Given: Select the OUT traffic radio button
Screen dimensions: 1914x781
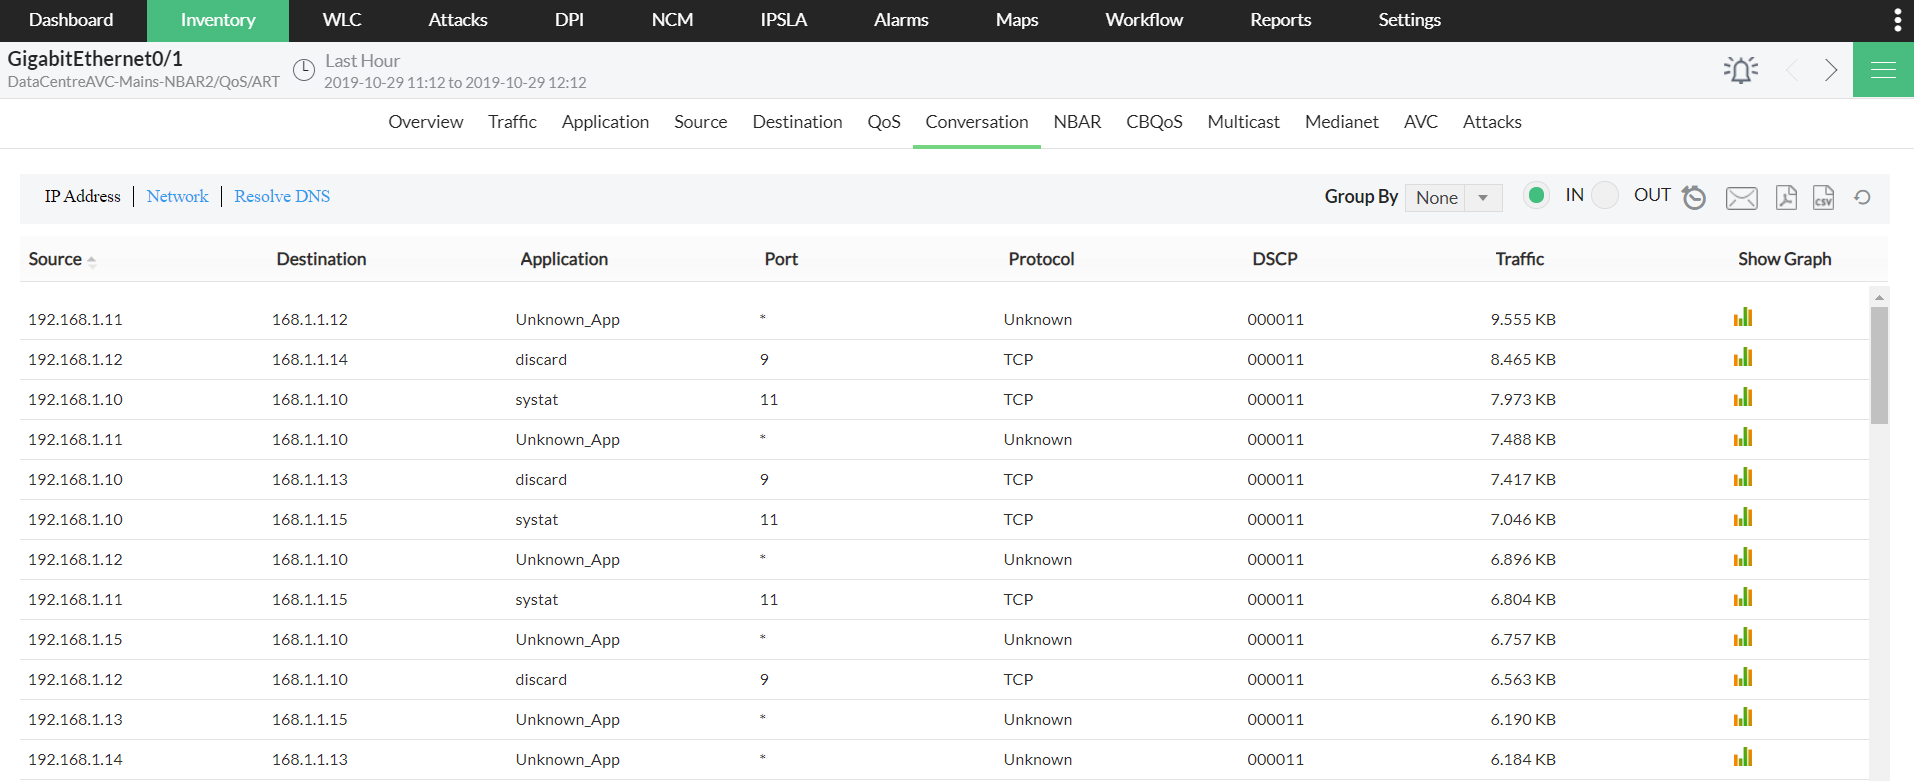Looking at the screenshot, I should 1605,195.
